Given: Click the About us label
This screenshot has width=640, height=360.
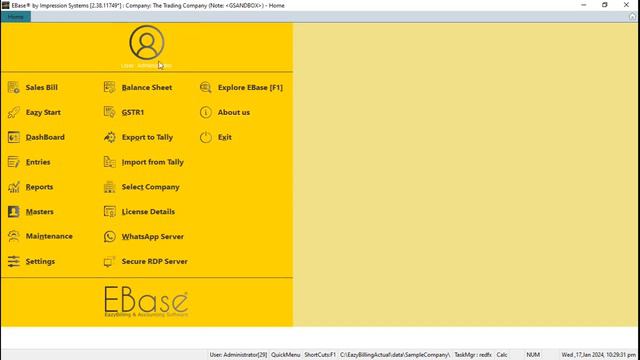Looking at the screenshot, I should [x=234, y=112].
